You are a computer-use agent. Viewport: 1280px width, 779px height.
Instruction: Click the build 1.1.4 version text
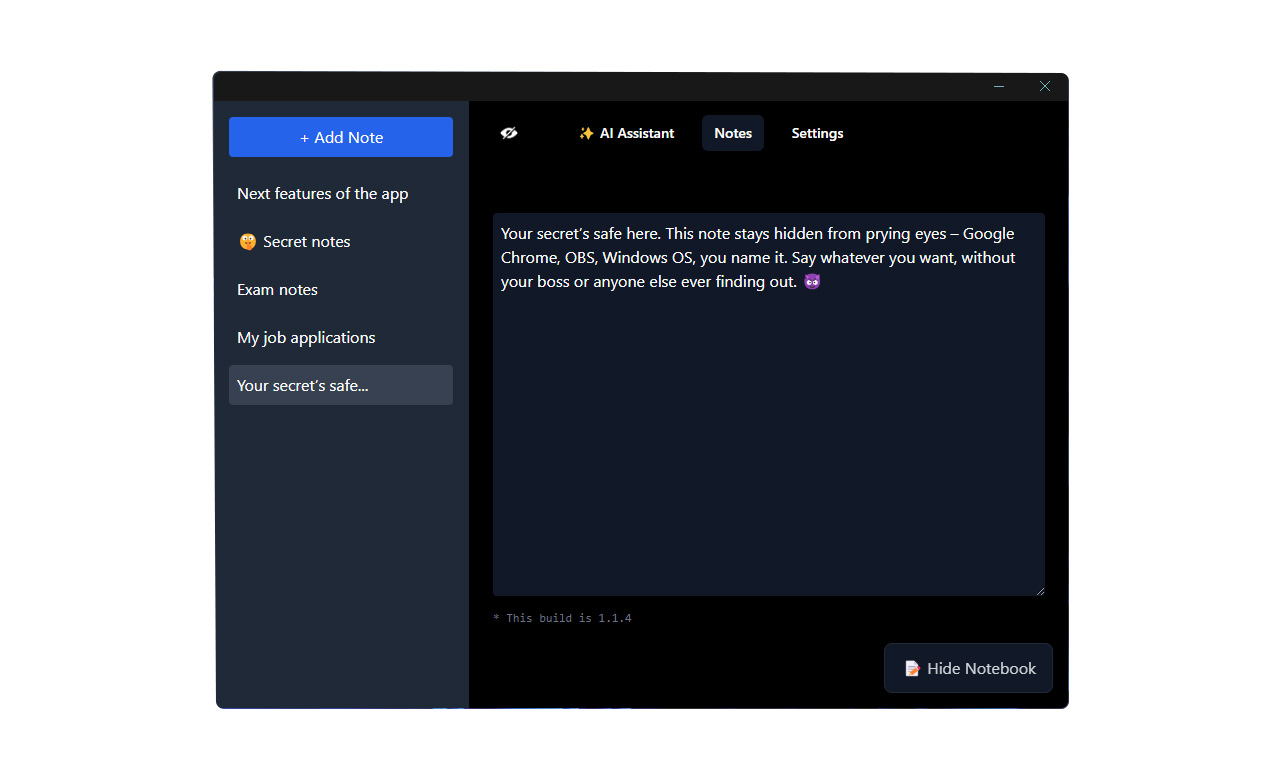[x=563, y=618]
